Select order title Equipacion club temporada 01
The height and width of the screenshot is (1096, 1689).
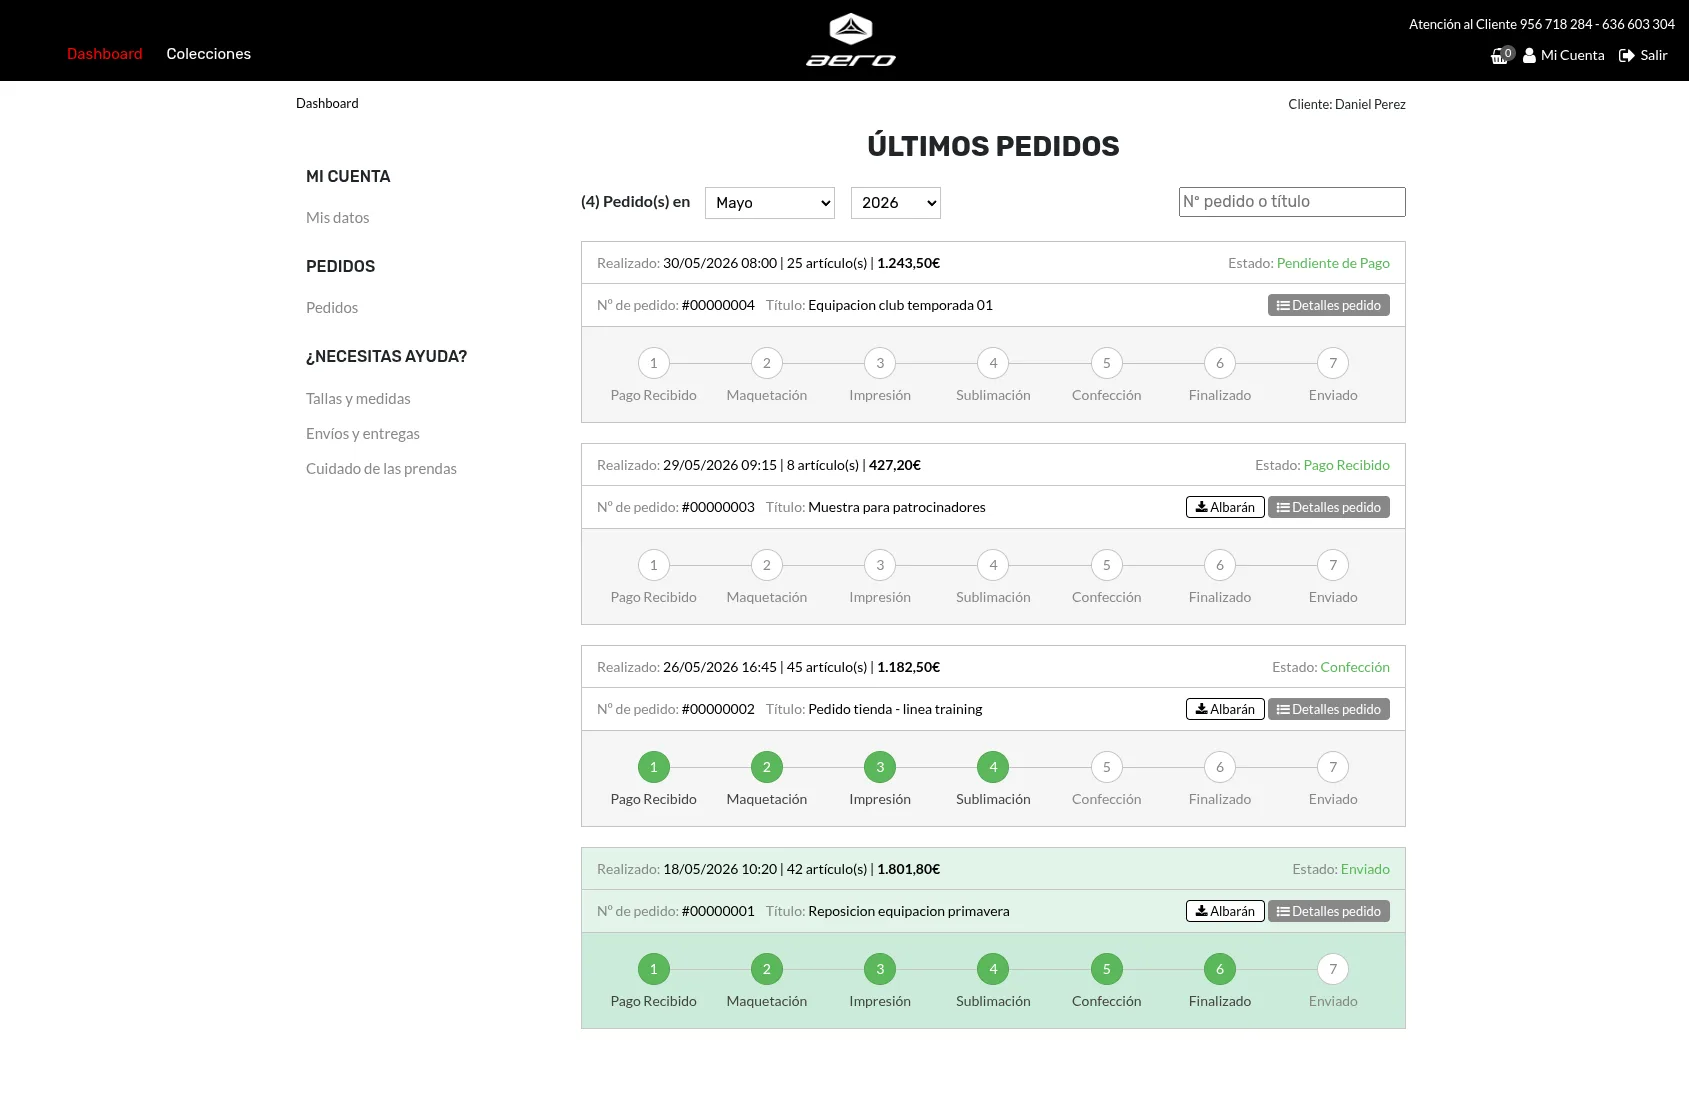(x=900, y=305)
